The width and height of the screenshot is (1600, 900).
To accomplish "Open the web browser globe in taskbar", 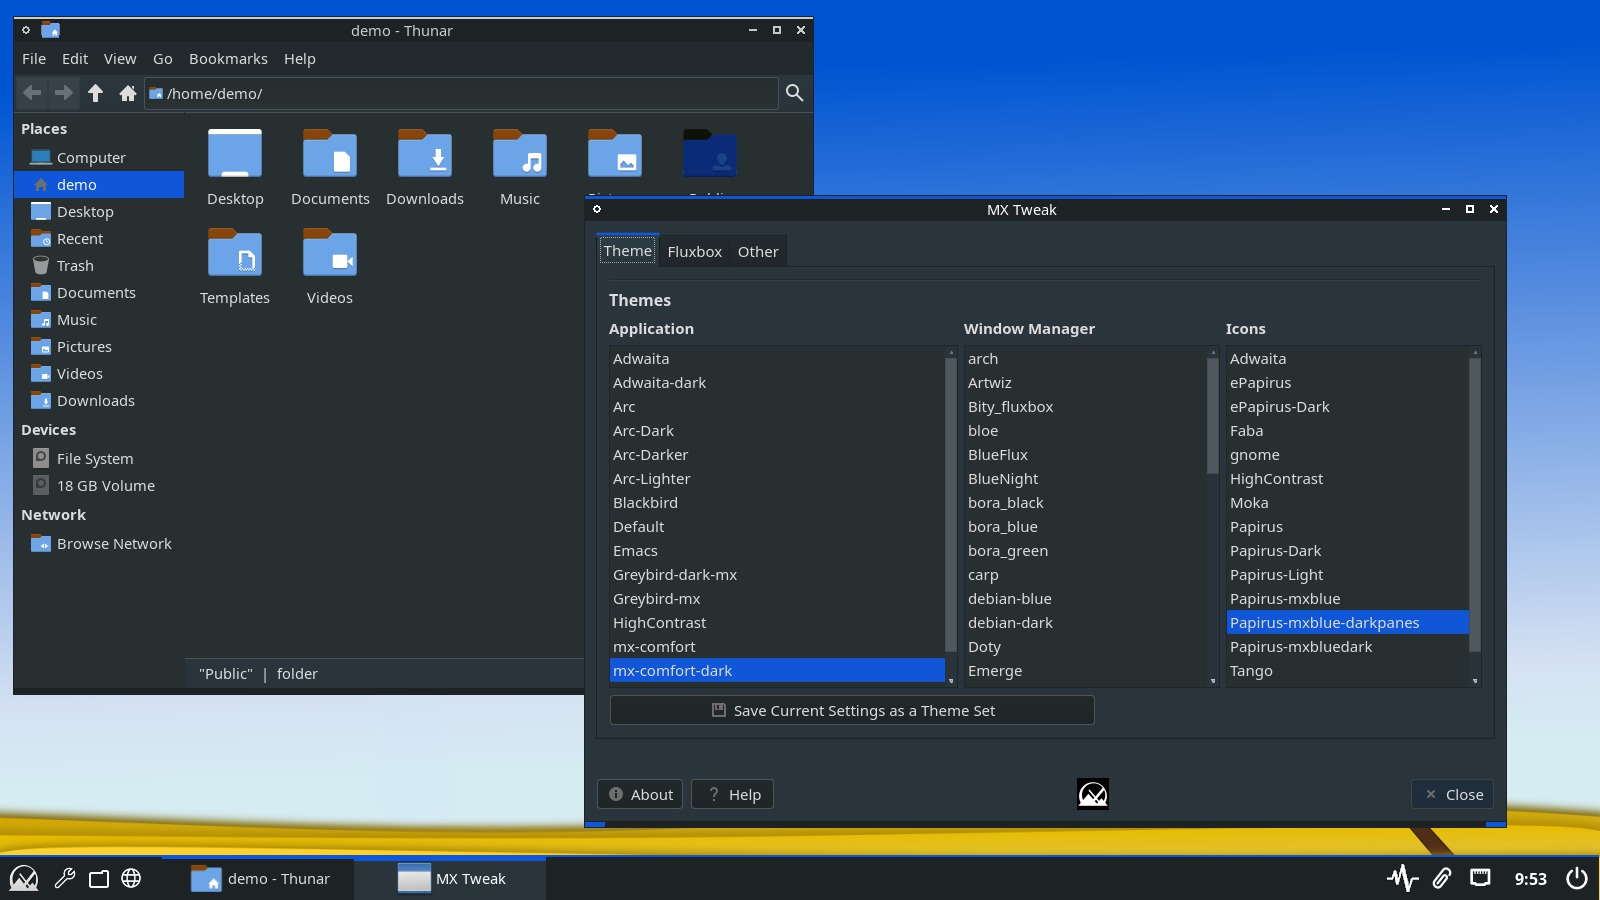I will click(131, 878).
